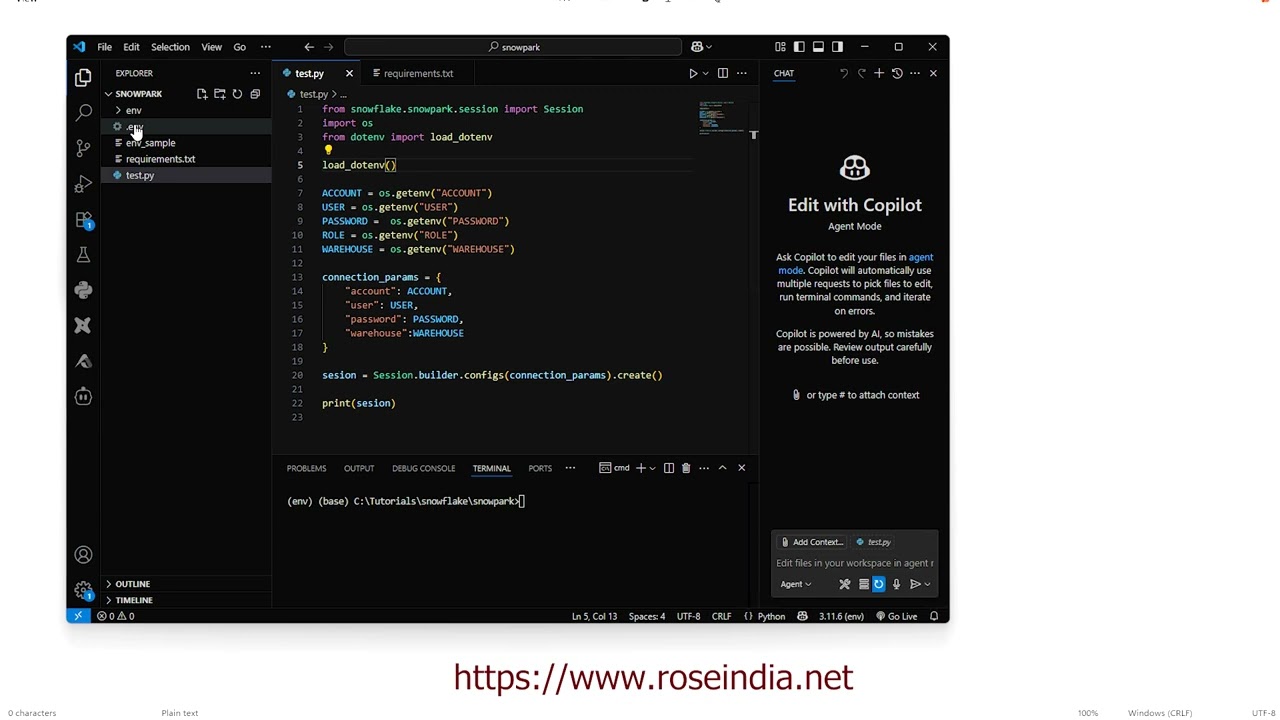Run the Python file with play icon
1280x720 pixels.
pyautogui.click(x=693, y=73)
